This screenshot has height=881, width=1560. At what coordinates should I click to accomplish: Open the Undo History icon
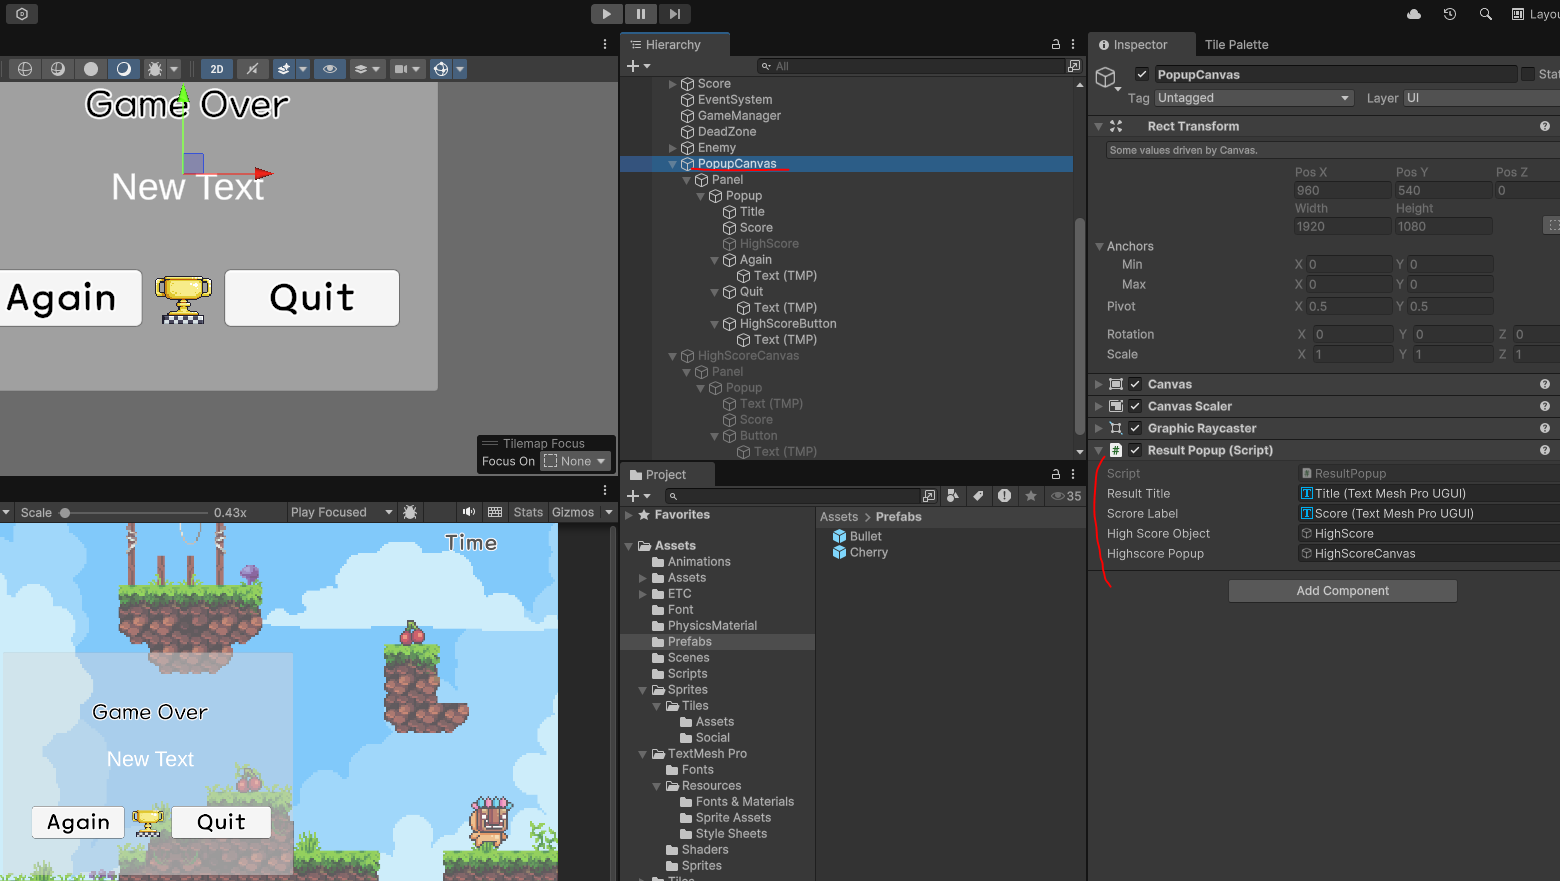[1450, 14]
